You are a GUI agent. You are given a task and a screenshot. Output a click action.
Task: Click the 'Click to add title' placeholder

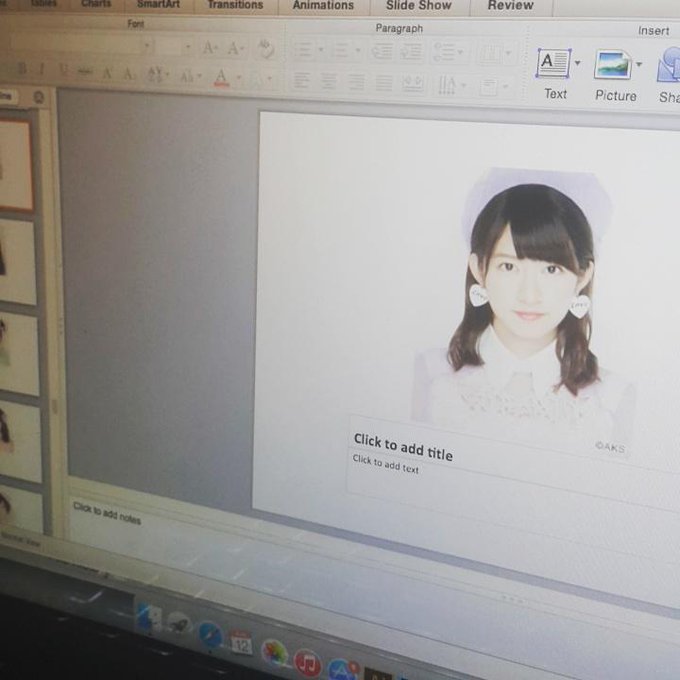click(x=403, y=447)
